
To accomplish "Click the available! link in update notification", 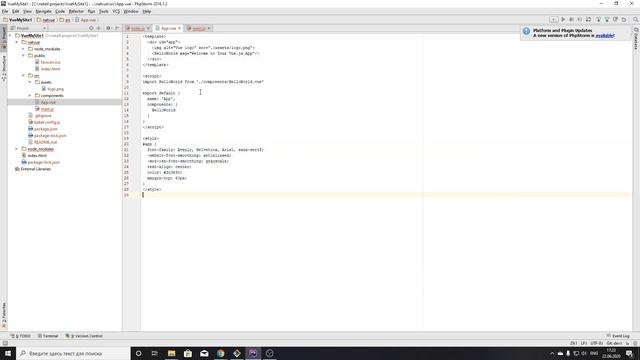I will tap(604, 36).
